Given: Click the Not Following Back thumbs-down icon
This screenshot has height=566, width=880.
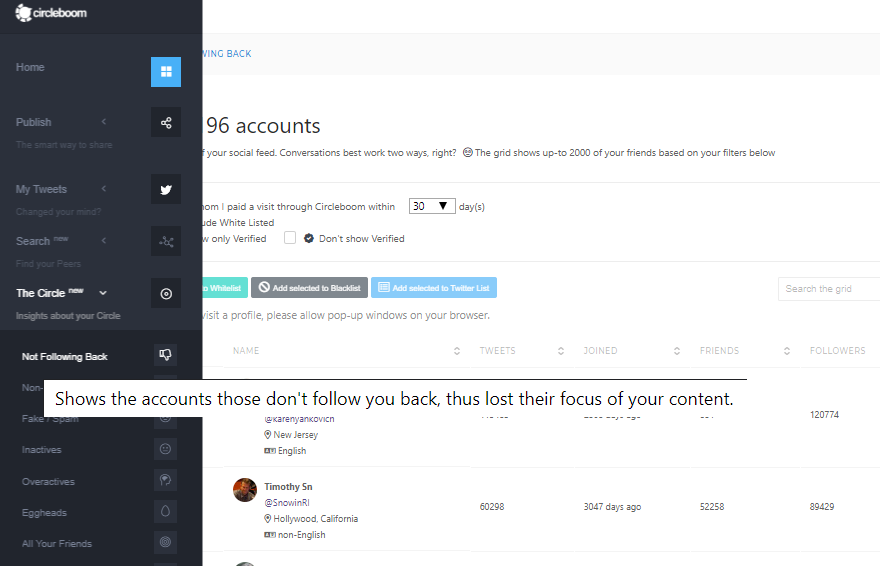Looking at the screenshot, I should (166, 355).
